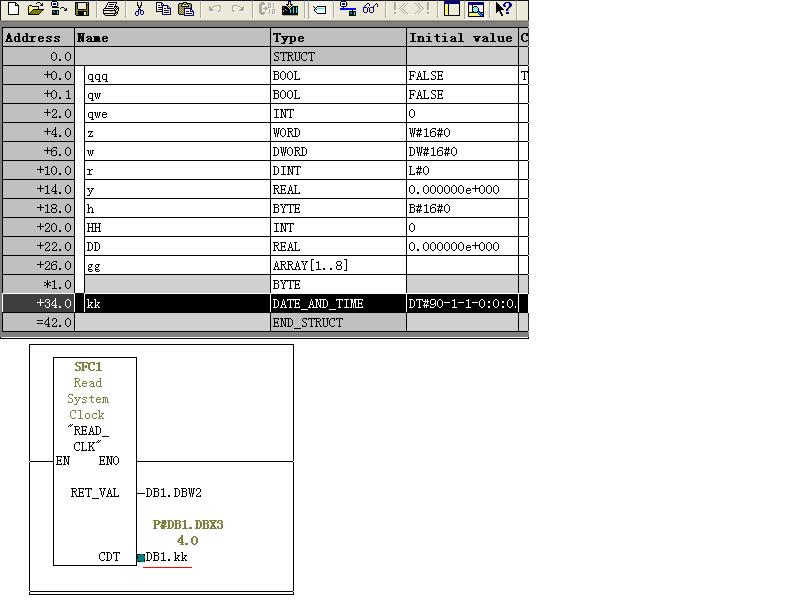The image size is (794, 601).
Task: Select the name cell 'qqq'
Action: [177, 75]
